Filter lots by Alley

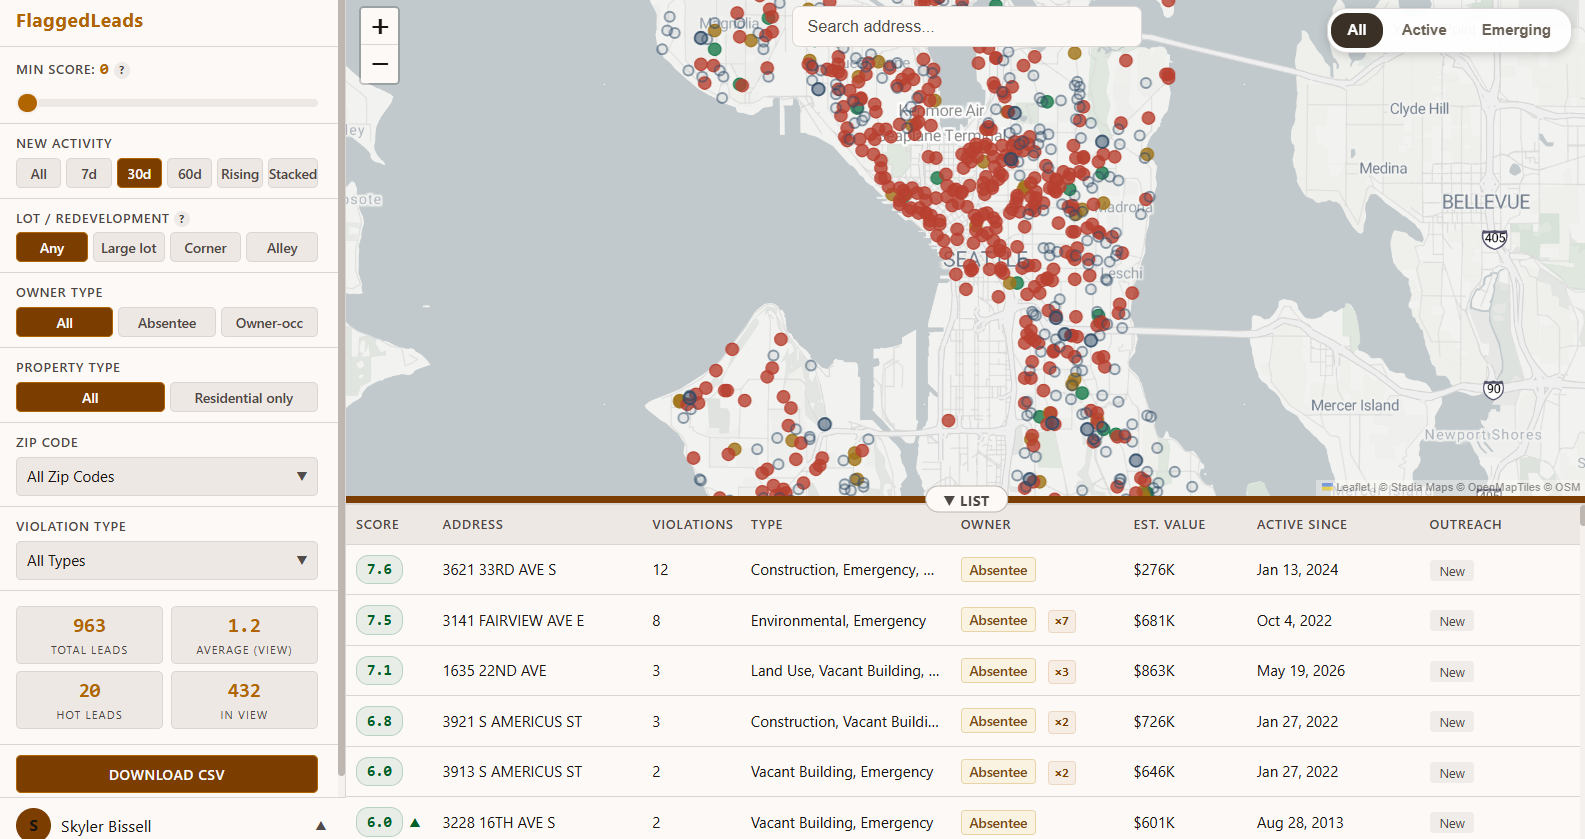point(282,248)
